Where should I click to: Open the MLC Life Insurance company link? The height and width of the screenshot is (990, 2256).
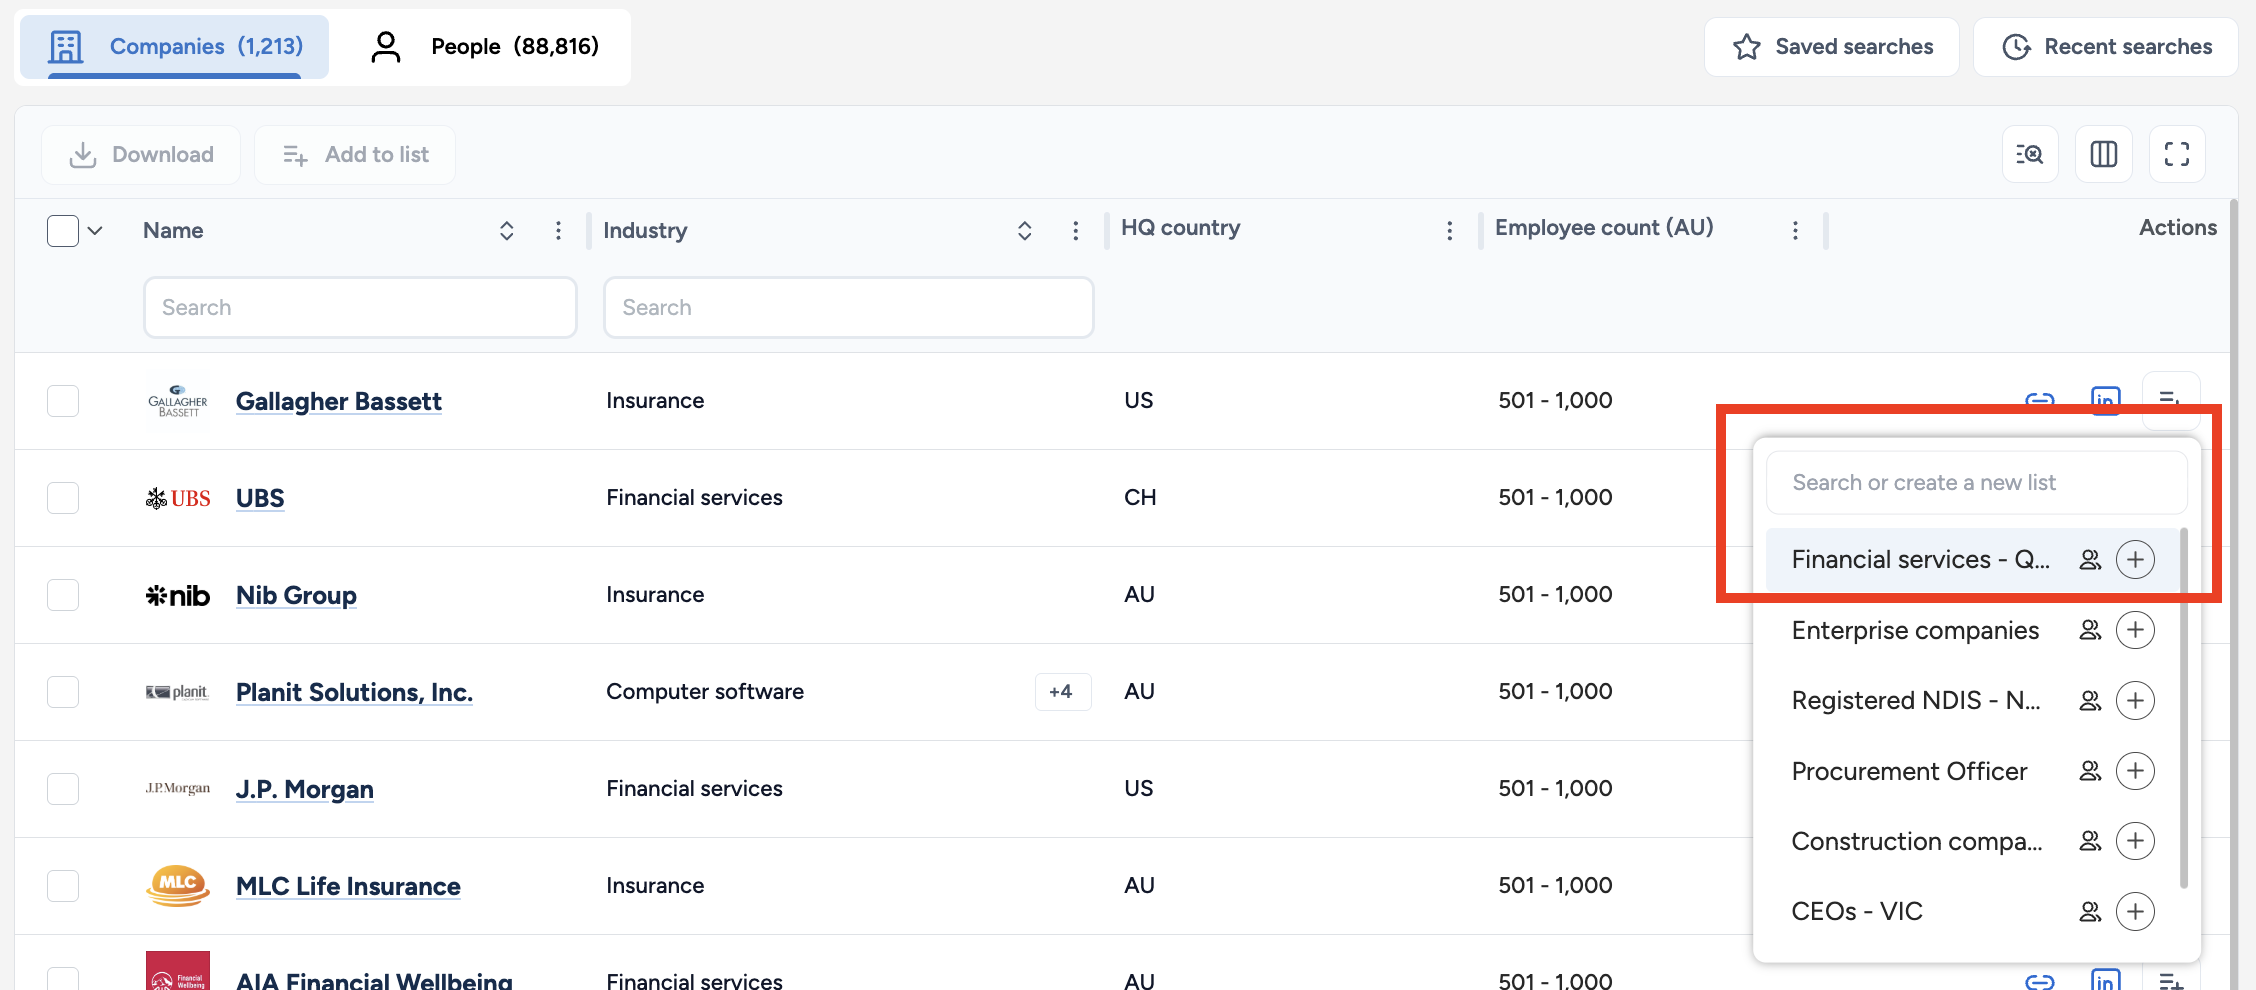[x=348, y=886]
